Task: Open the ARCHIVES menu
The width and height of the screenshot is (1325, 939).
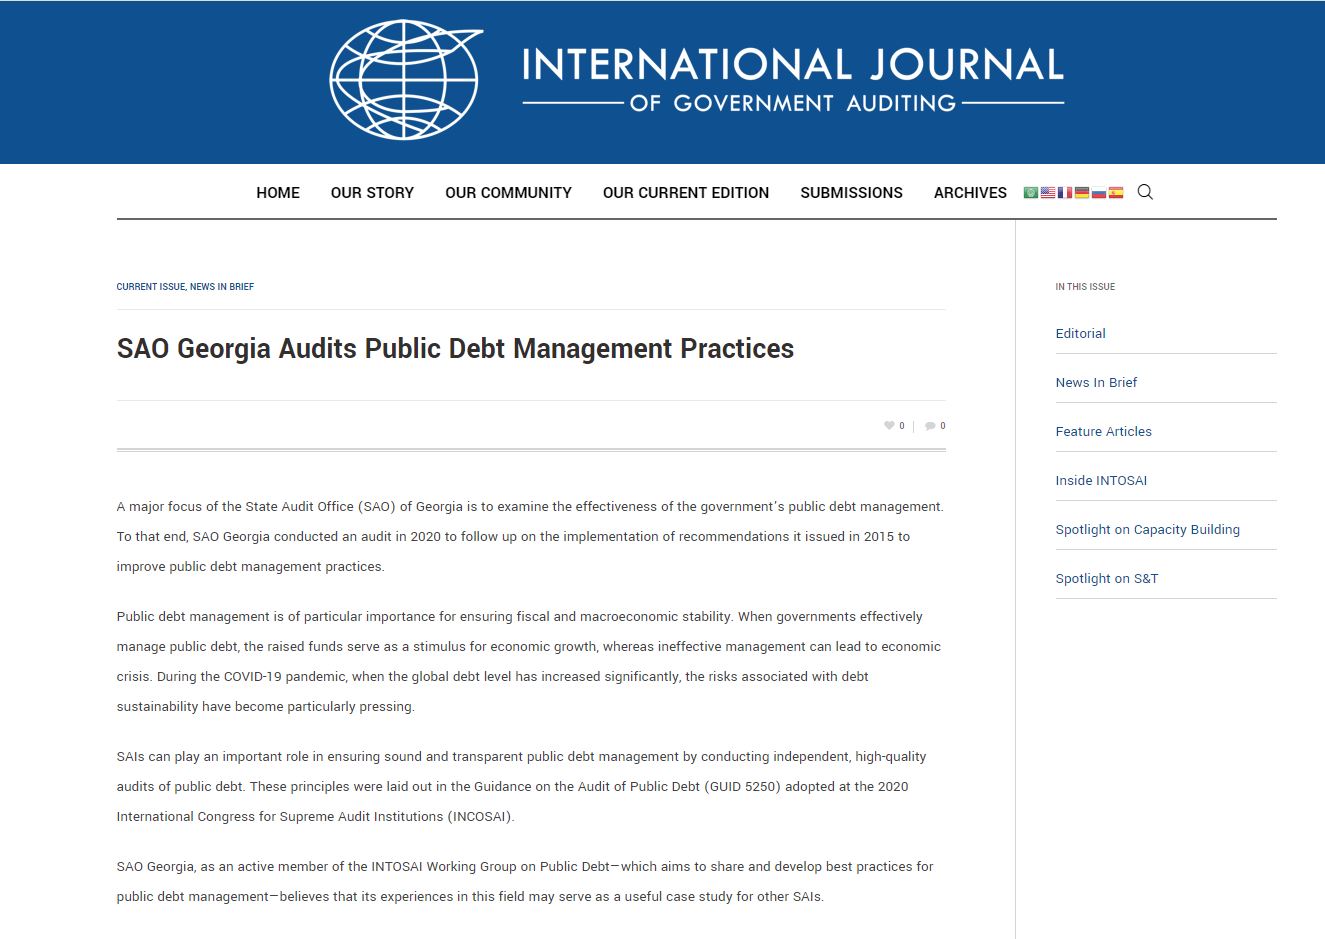Action: [x=970, y=193]
